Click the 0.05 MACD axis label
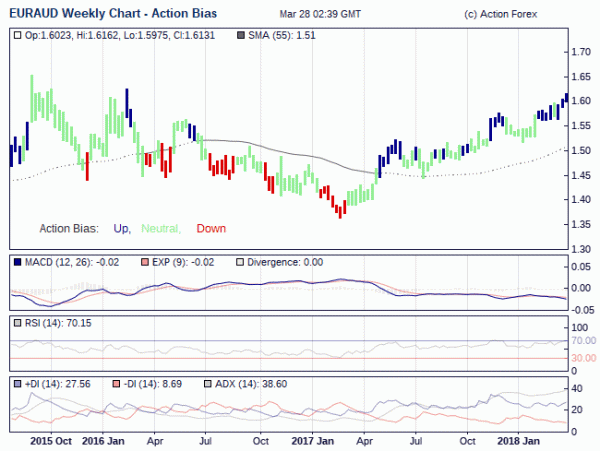The width and height of the screenshot is (600, 451). coord(581,267)
